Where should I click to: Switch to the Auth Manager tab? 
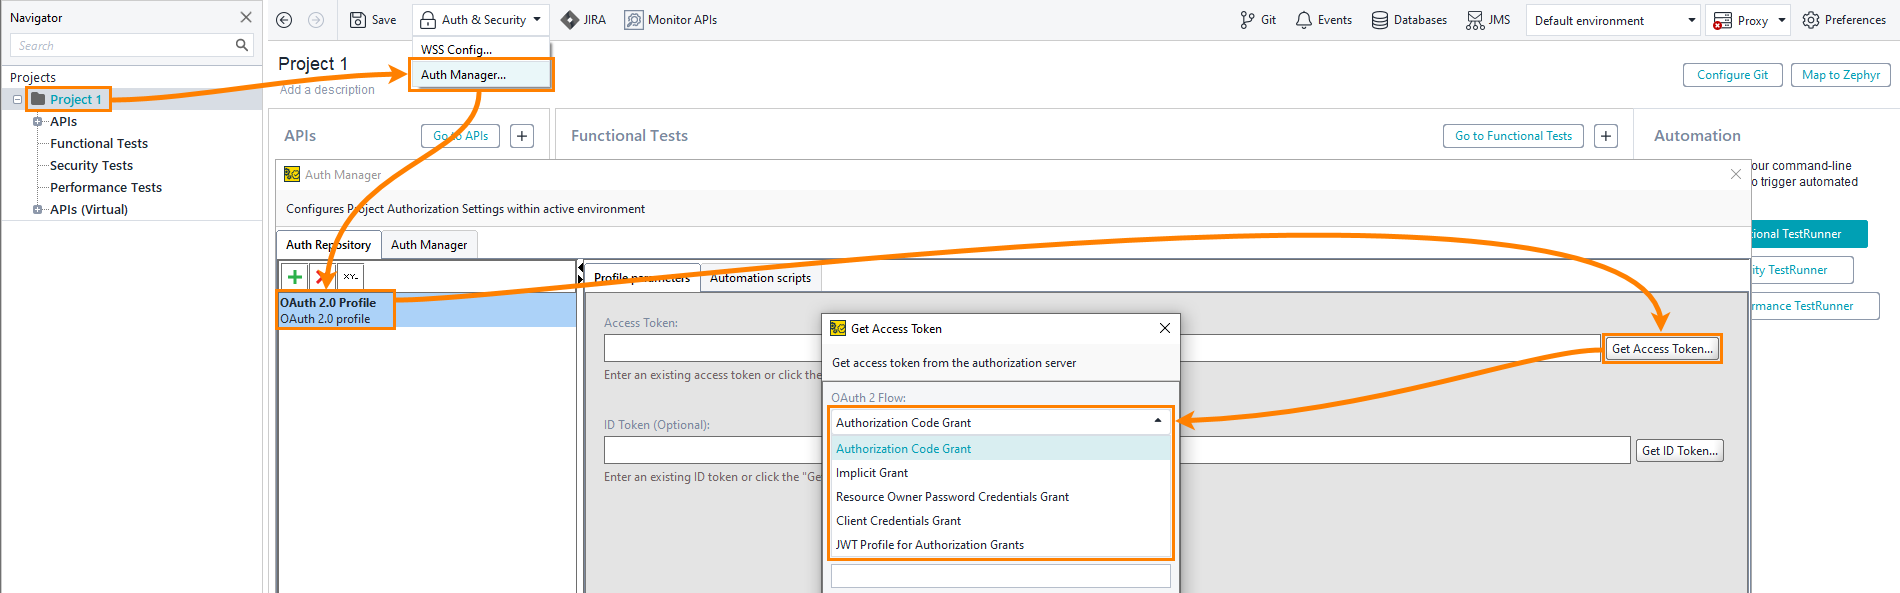(x=429, y=245)
